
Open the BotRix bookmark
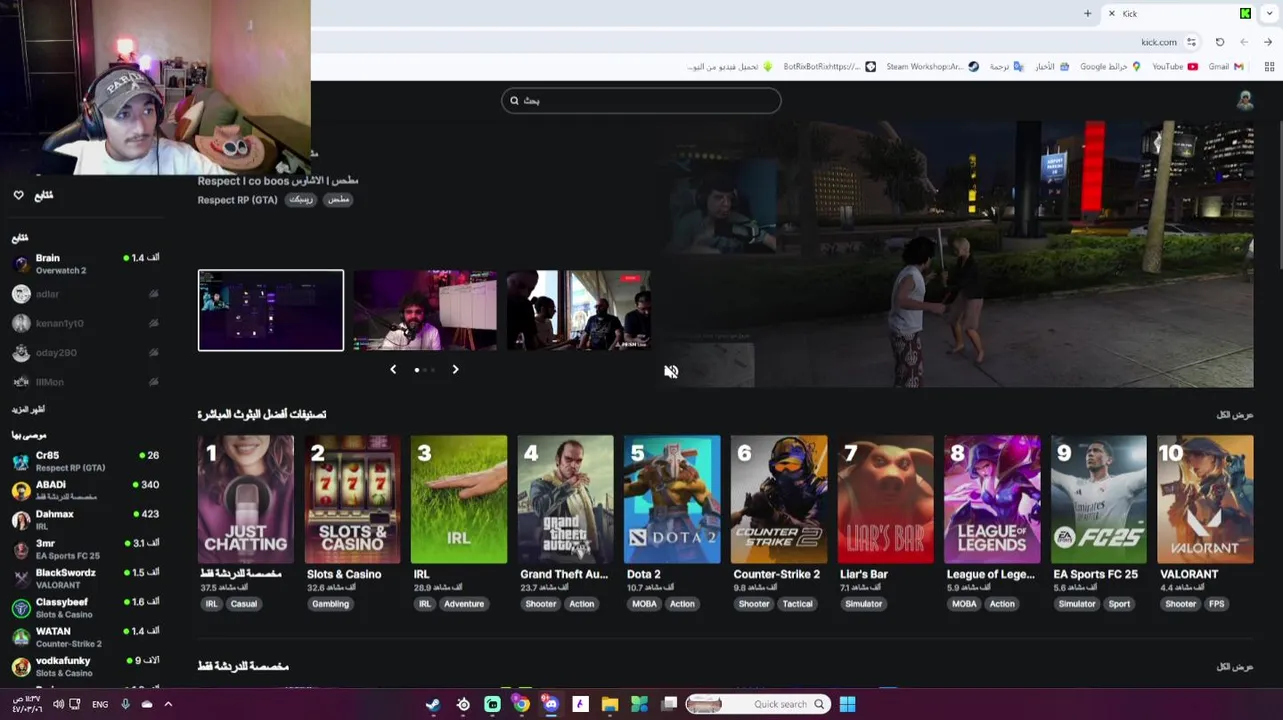[829, 66]
